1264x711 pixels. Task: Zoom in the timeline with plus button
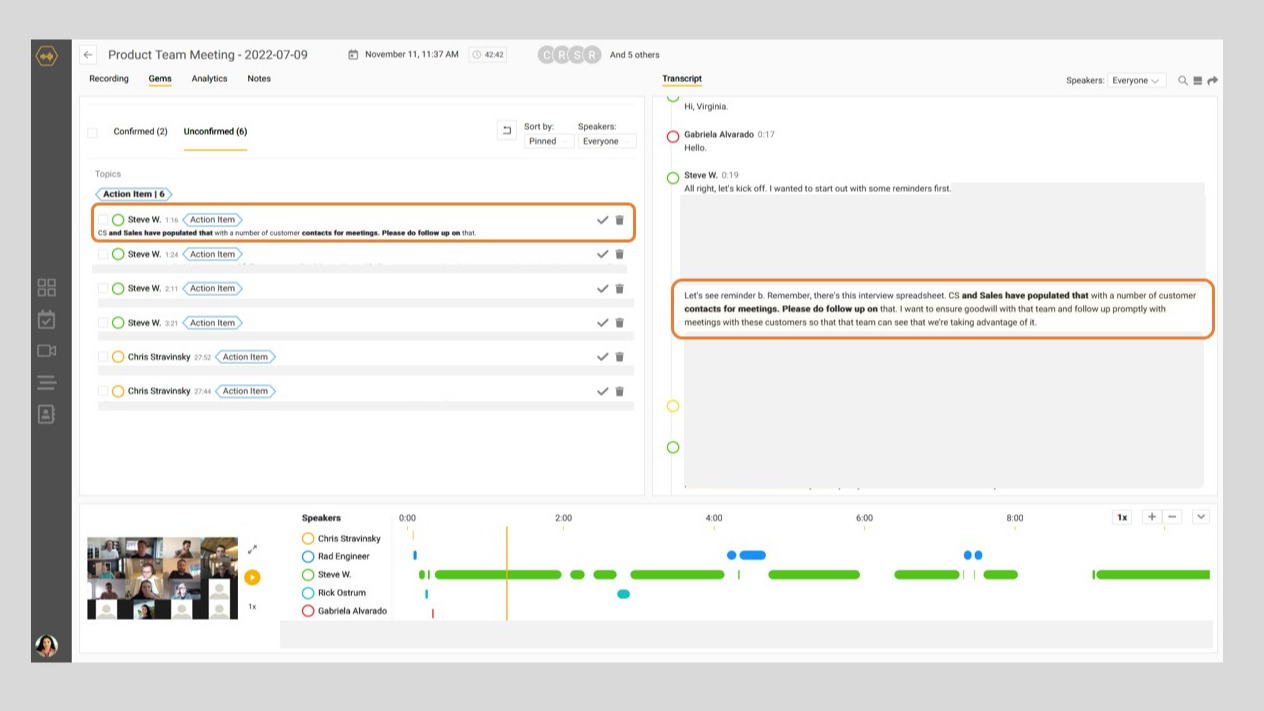(x=1152, y=517)
